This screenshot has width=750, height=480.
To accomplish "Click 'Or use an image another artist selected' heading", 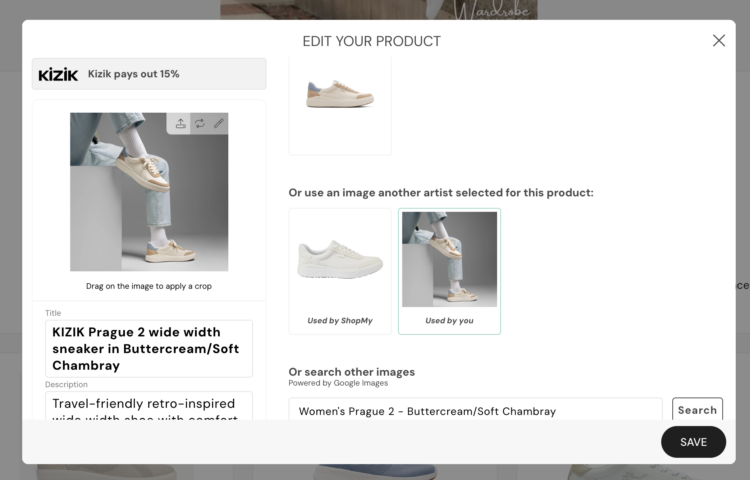I will point(441,193).
